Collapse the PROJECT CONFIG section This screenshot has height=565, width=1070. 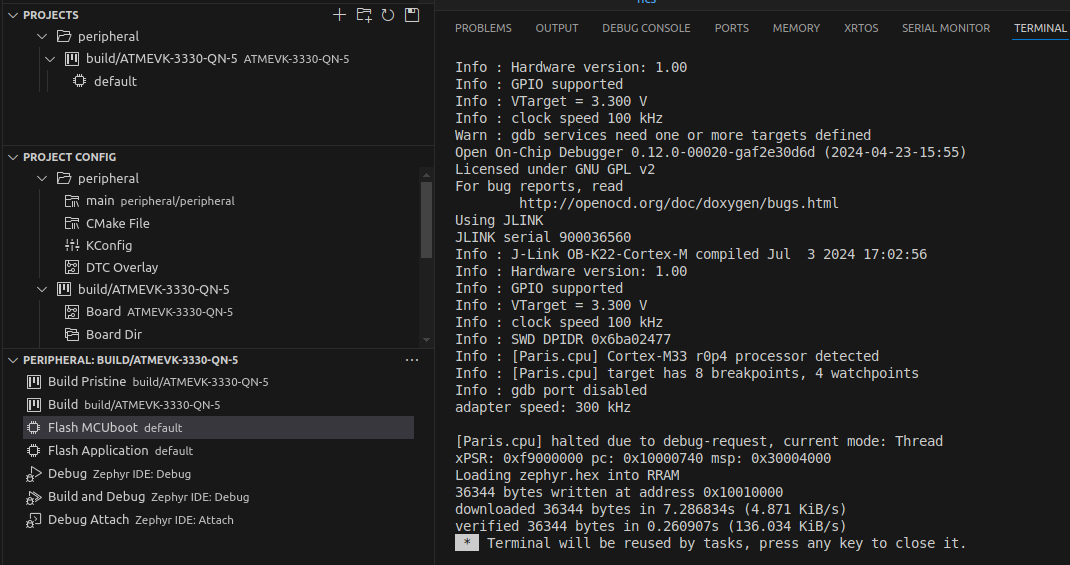(13, 157)
